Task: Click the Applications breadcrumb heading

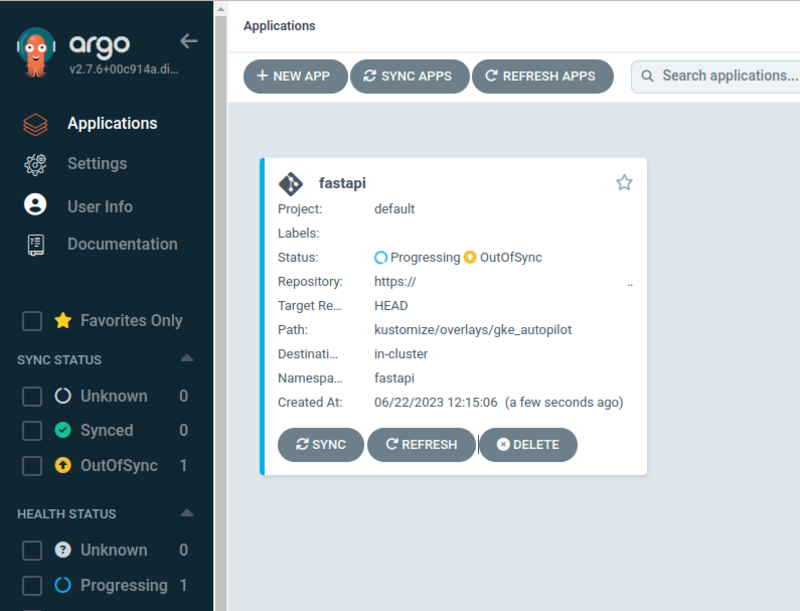Action: pos(280,26)
